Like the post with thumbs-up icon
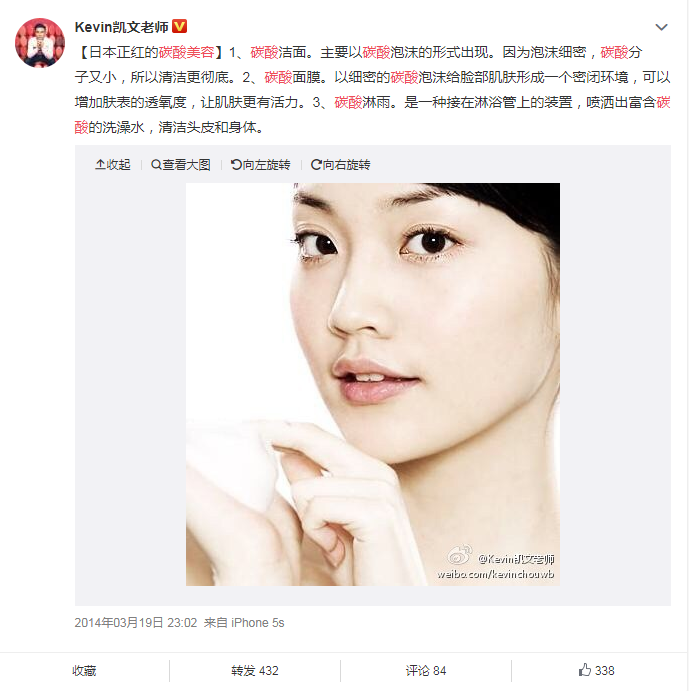The width and height of the screenshot is (689, 691). click(x=585, y=670)
